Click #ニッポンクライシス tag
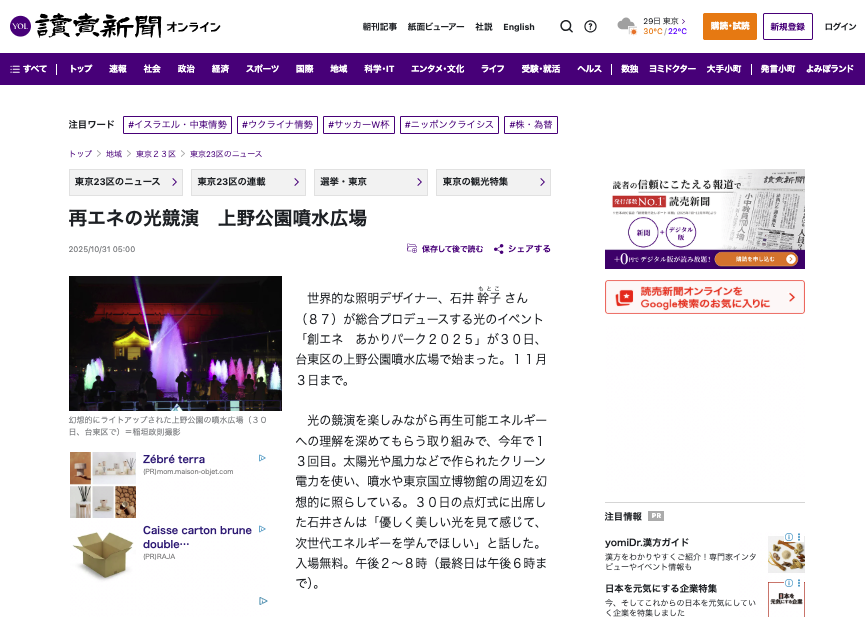 pos(450,125)
